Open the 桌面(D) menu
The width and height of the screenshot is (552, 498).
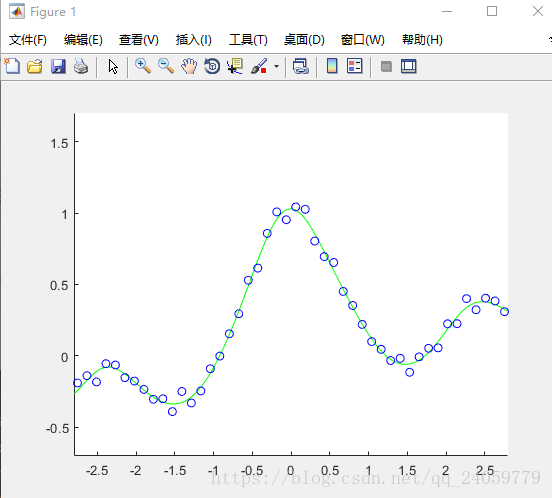pos(304,40)
